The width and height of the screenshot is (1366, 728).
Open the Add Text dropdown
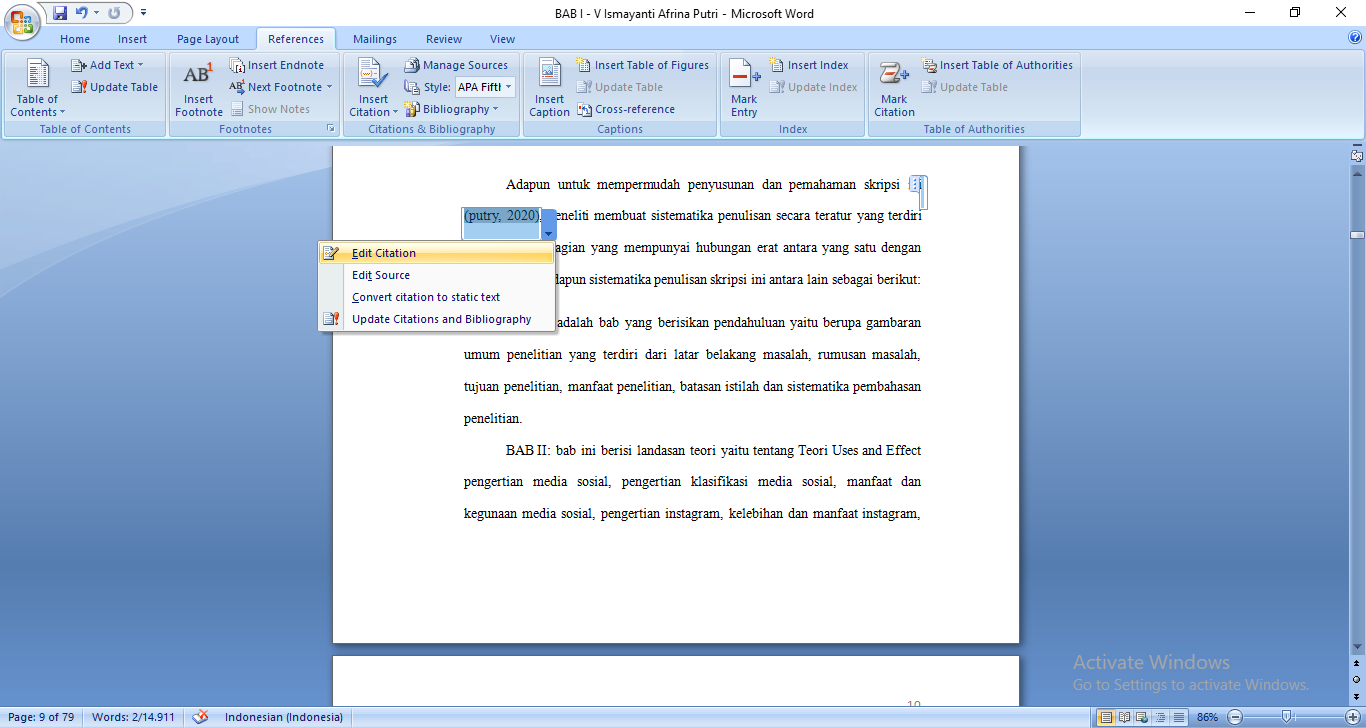point(107,65)
